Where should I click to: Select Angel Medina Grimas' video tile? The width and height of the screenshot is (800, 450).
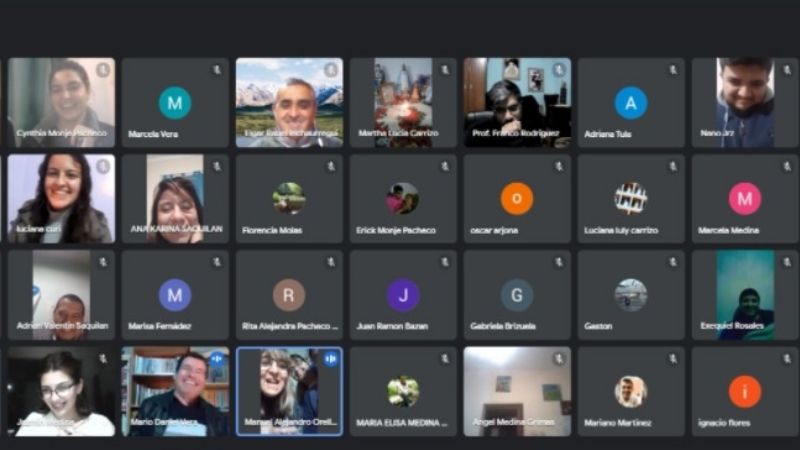pyautogui.click(x=517, y=390)
